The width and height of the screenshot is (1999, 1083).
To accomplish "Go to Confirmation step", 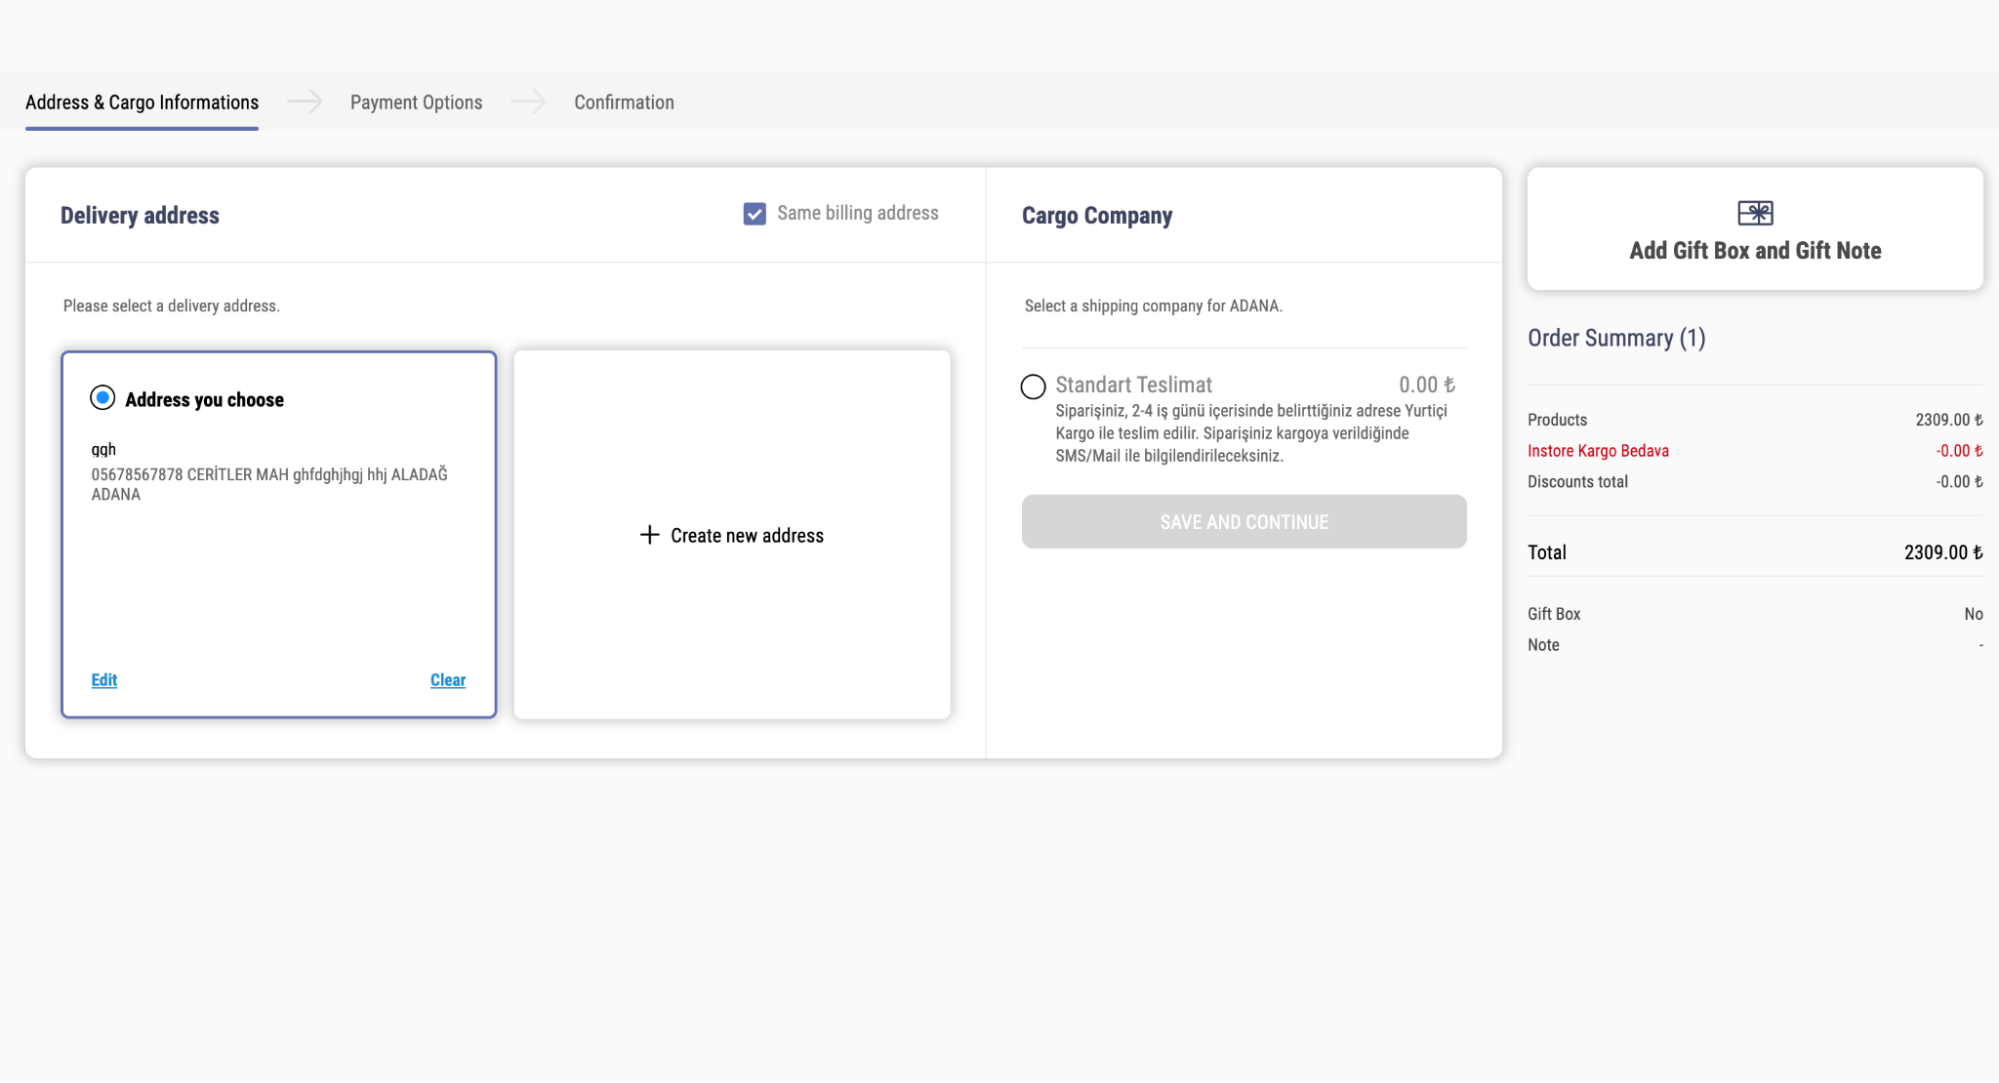I will pos(624,102).
